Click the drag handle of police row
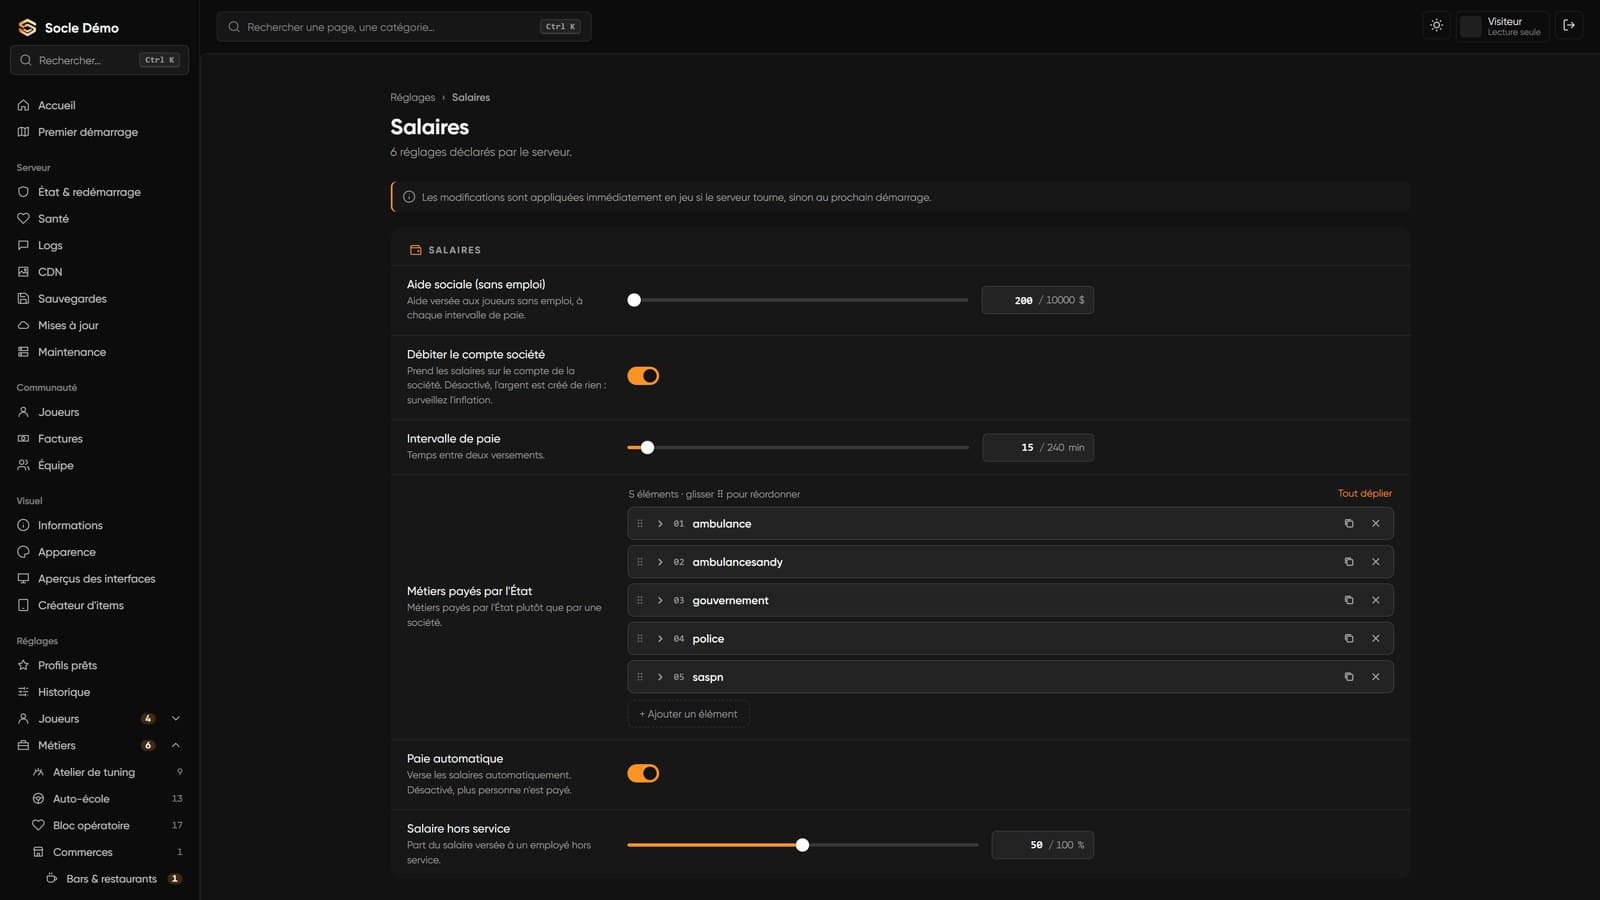This screenshot has height=900, width=1600. tap(640, 639)
